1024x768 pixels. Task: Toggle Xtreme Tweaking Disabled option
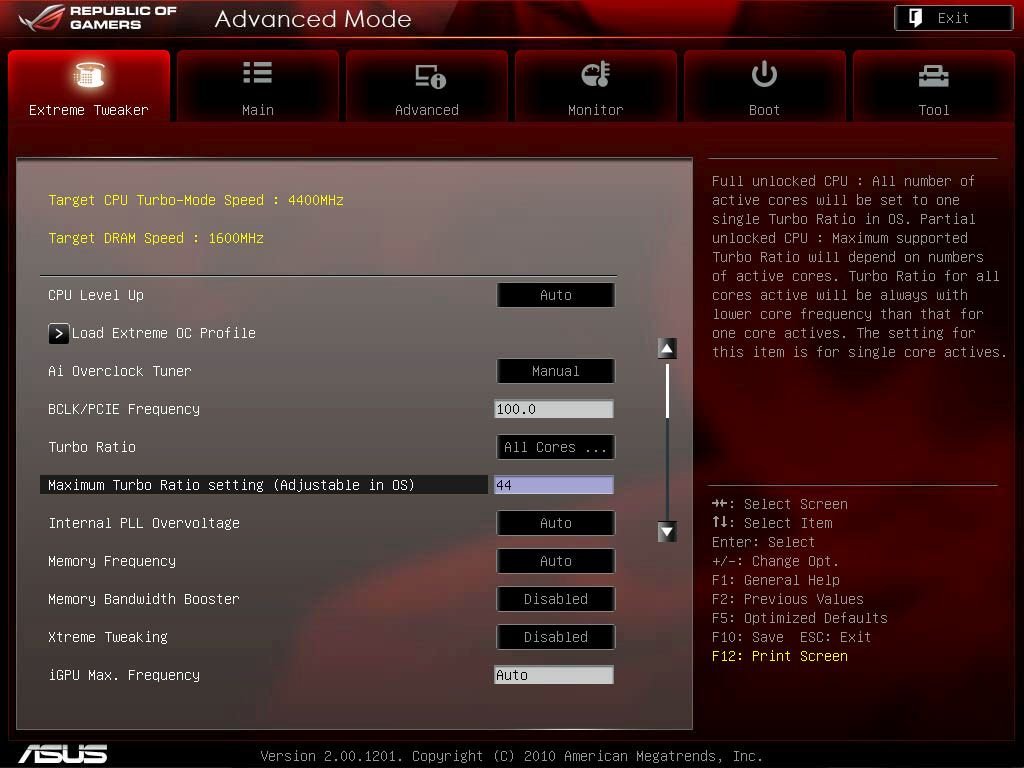click(x=556, y=637)
